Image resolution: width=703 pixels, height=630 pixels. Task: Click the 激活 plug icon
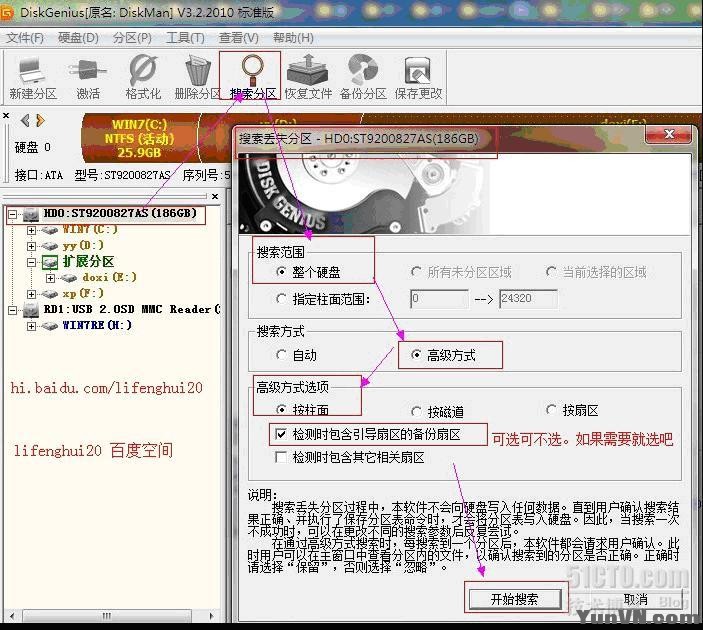tap(88, 71)
